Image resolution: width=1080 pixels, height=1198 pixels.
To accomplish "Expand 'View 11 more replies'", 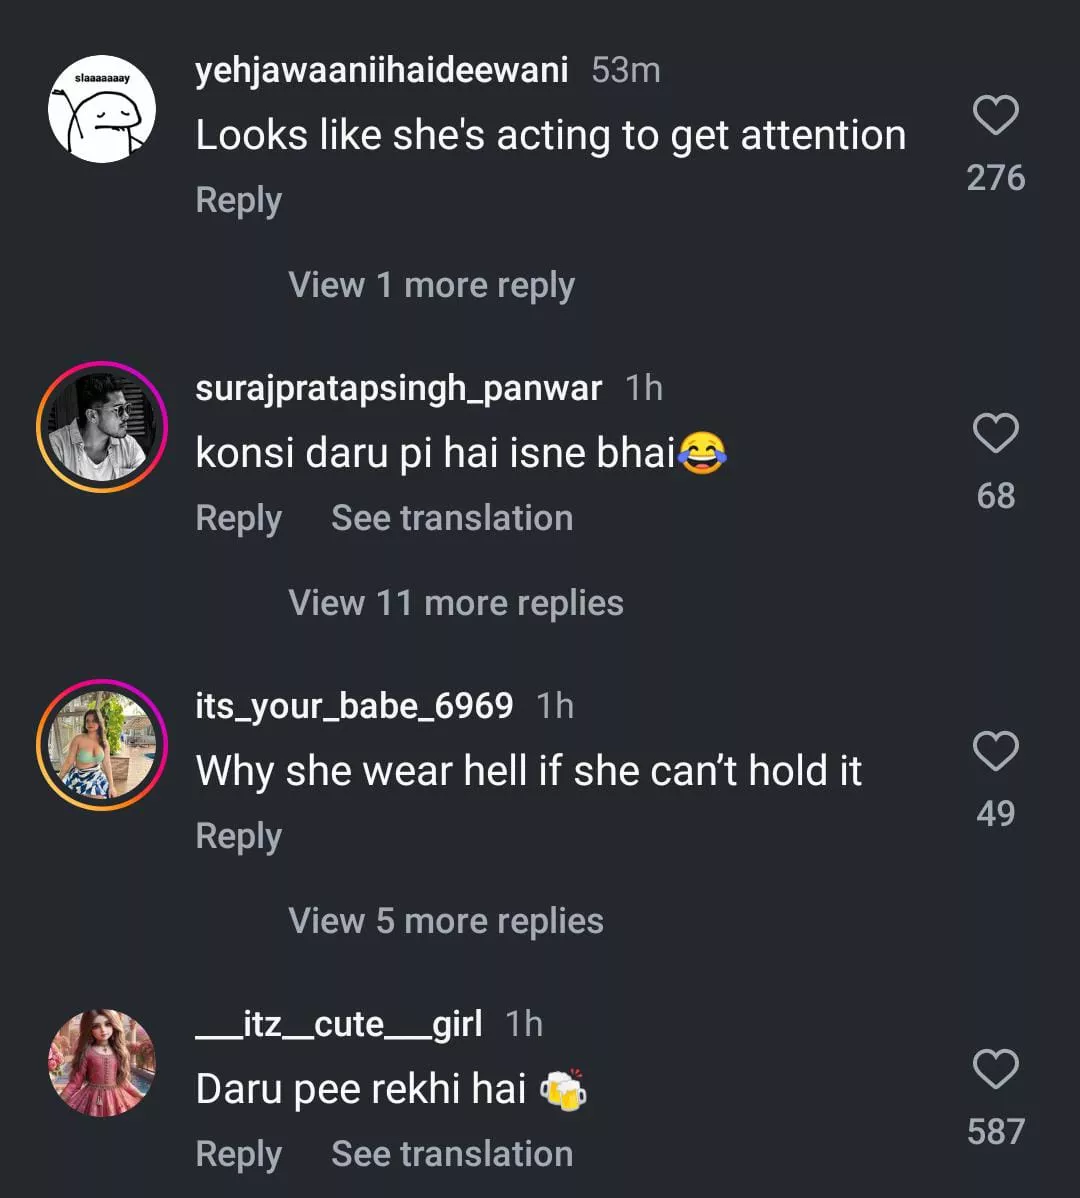I will click(x=455, y=603).
